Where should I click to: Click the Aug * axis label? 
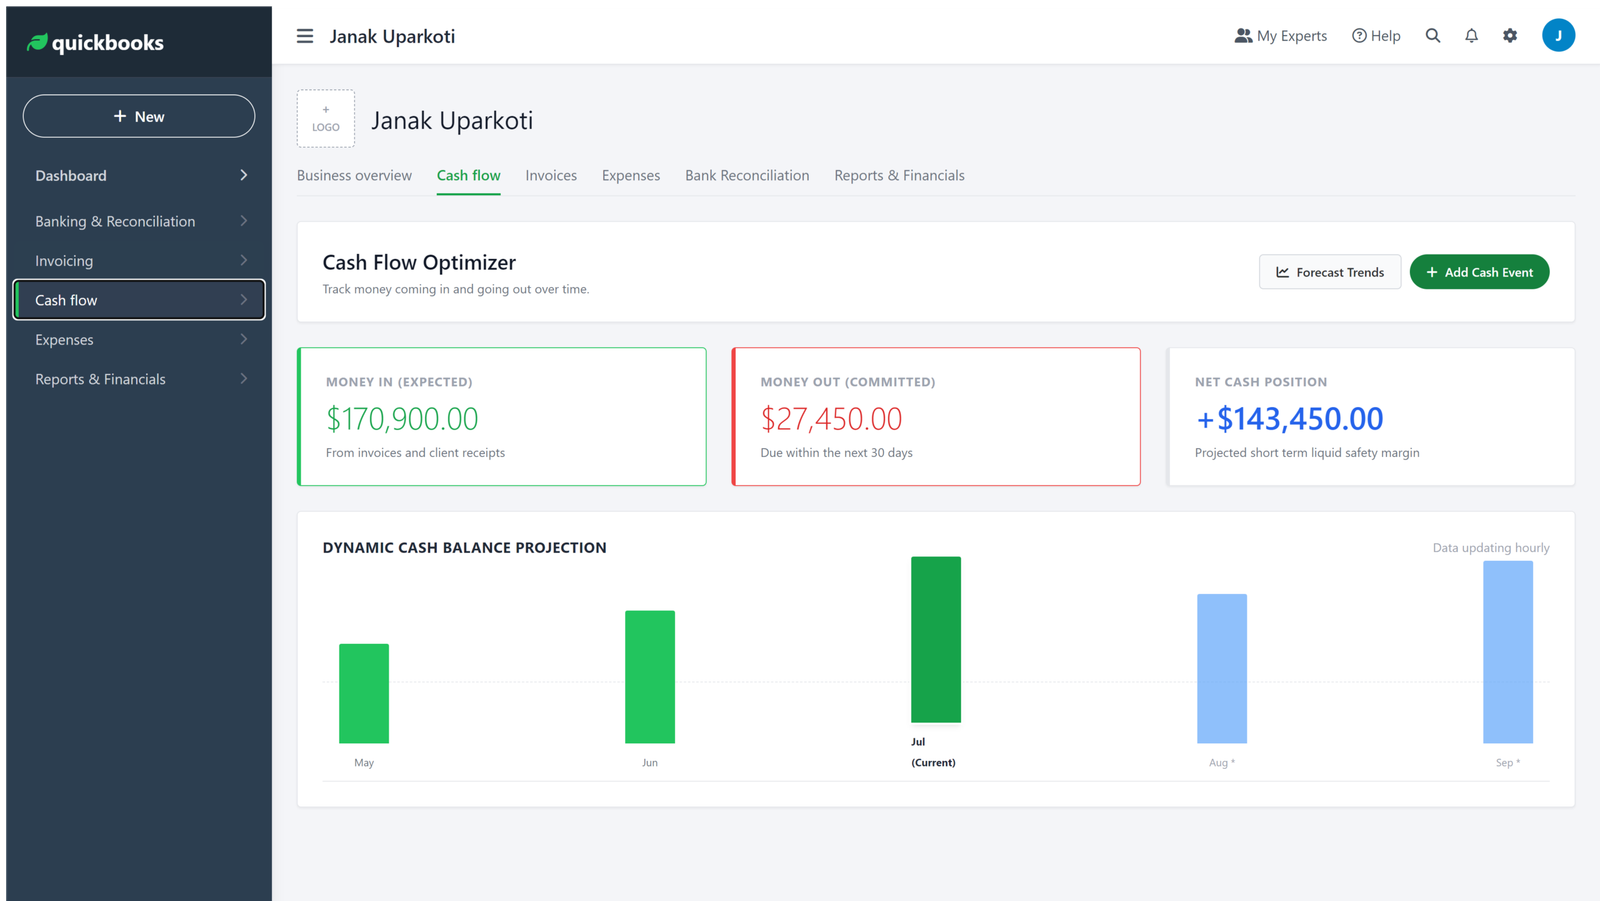pyautogui.click(x=1221, y=763)
